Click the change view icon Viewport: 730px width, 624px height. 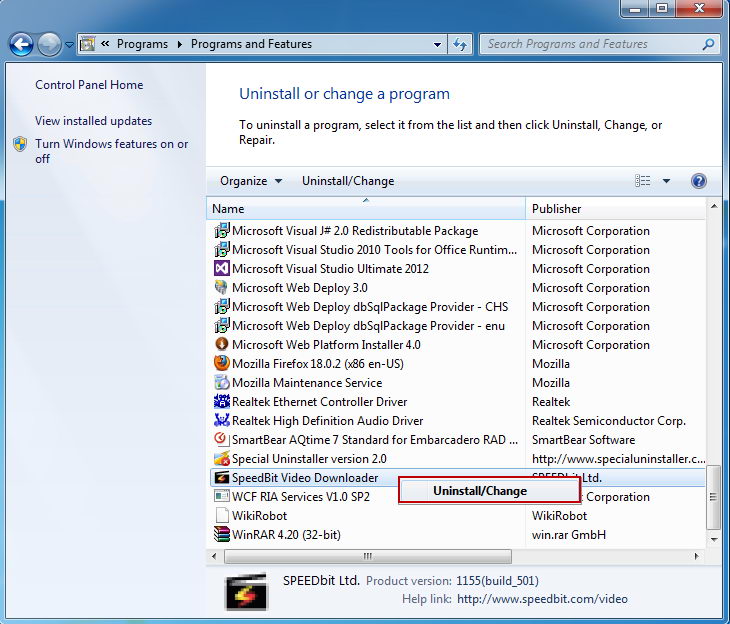click(x=642, y=181)
